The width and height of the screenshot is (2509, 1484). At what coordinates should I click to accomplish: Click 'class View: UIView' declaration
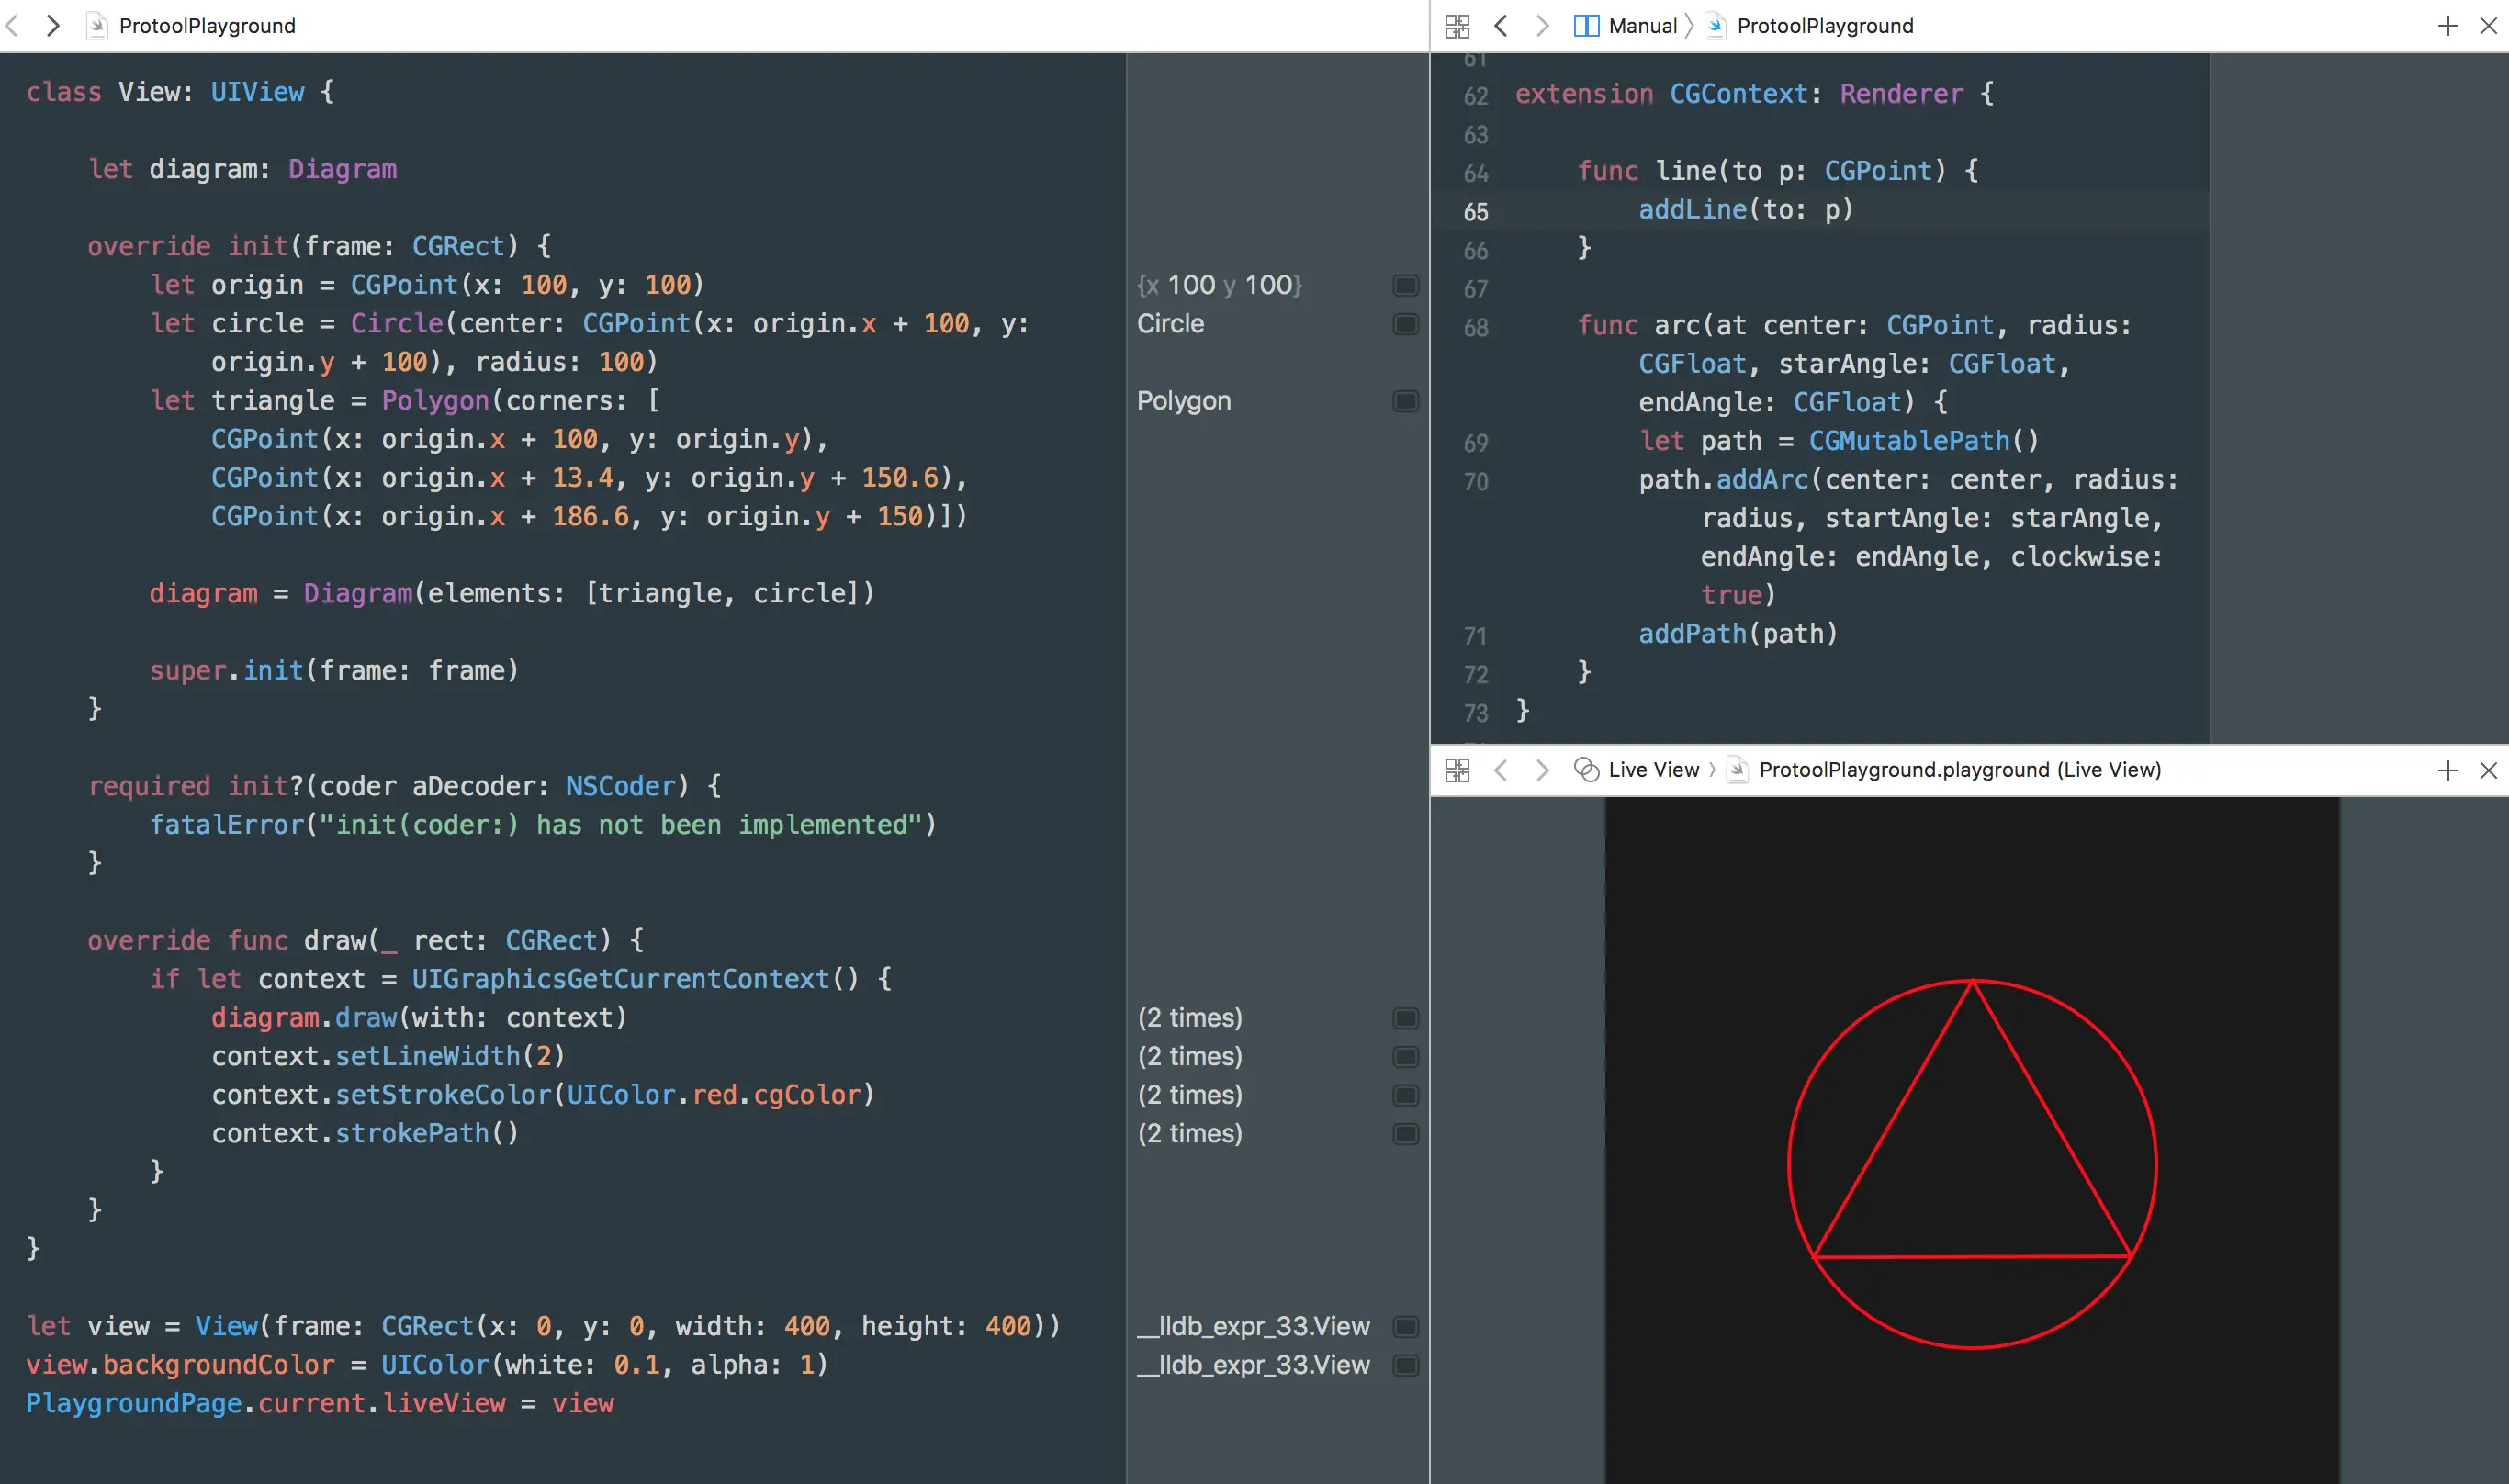pos(181,92)
